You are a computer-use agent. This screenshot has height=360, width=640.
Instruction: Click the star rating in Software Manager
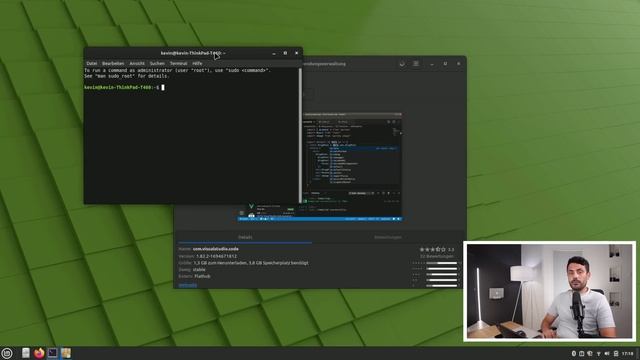pyautogui.click(x=433, y=249)
